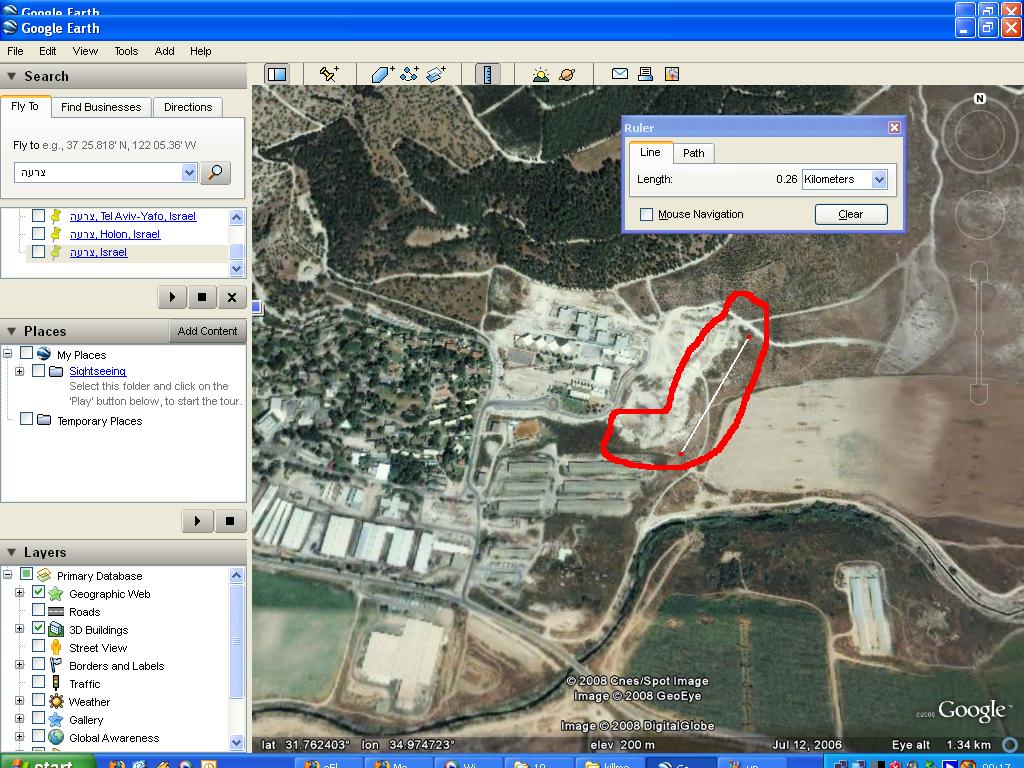Click the Global Awareness globe icon

56,737
